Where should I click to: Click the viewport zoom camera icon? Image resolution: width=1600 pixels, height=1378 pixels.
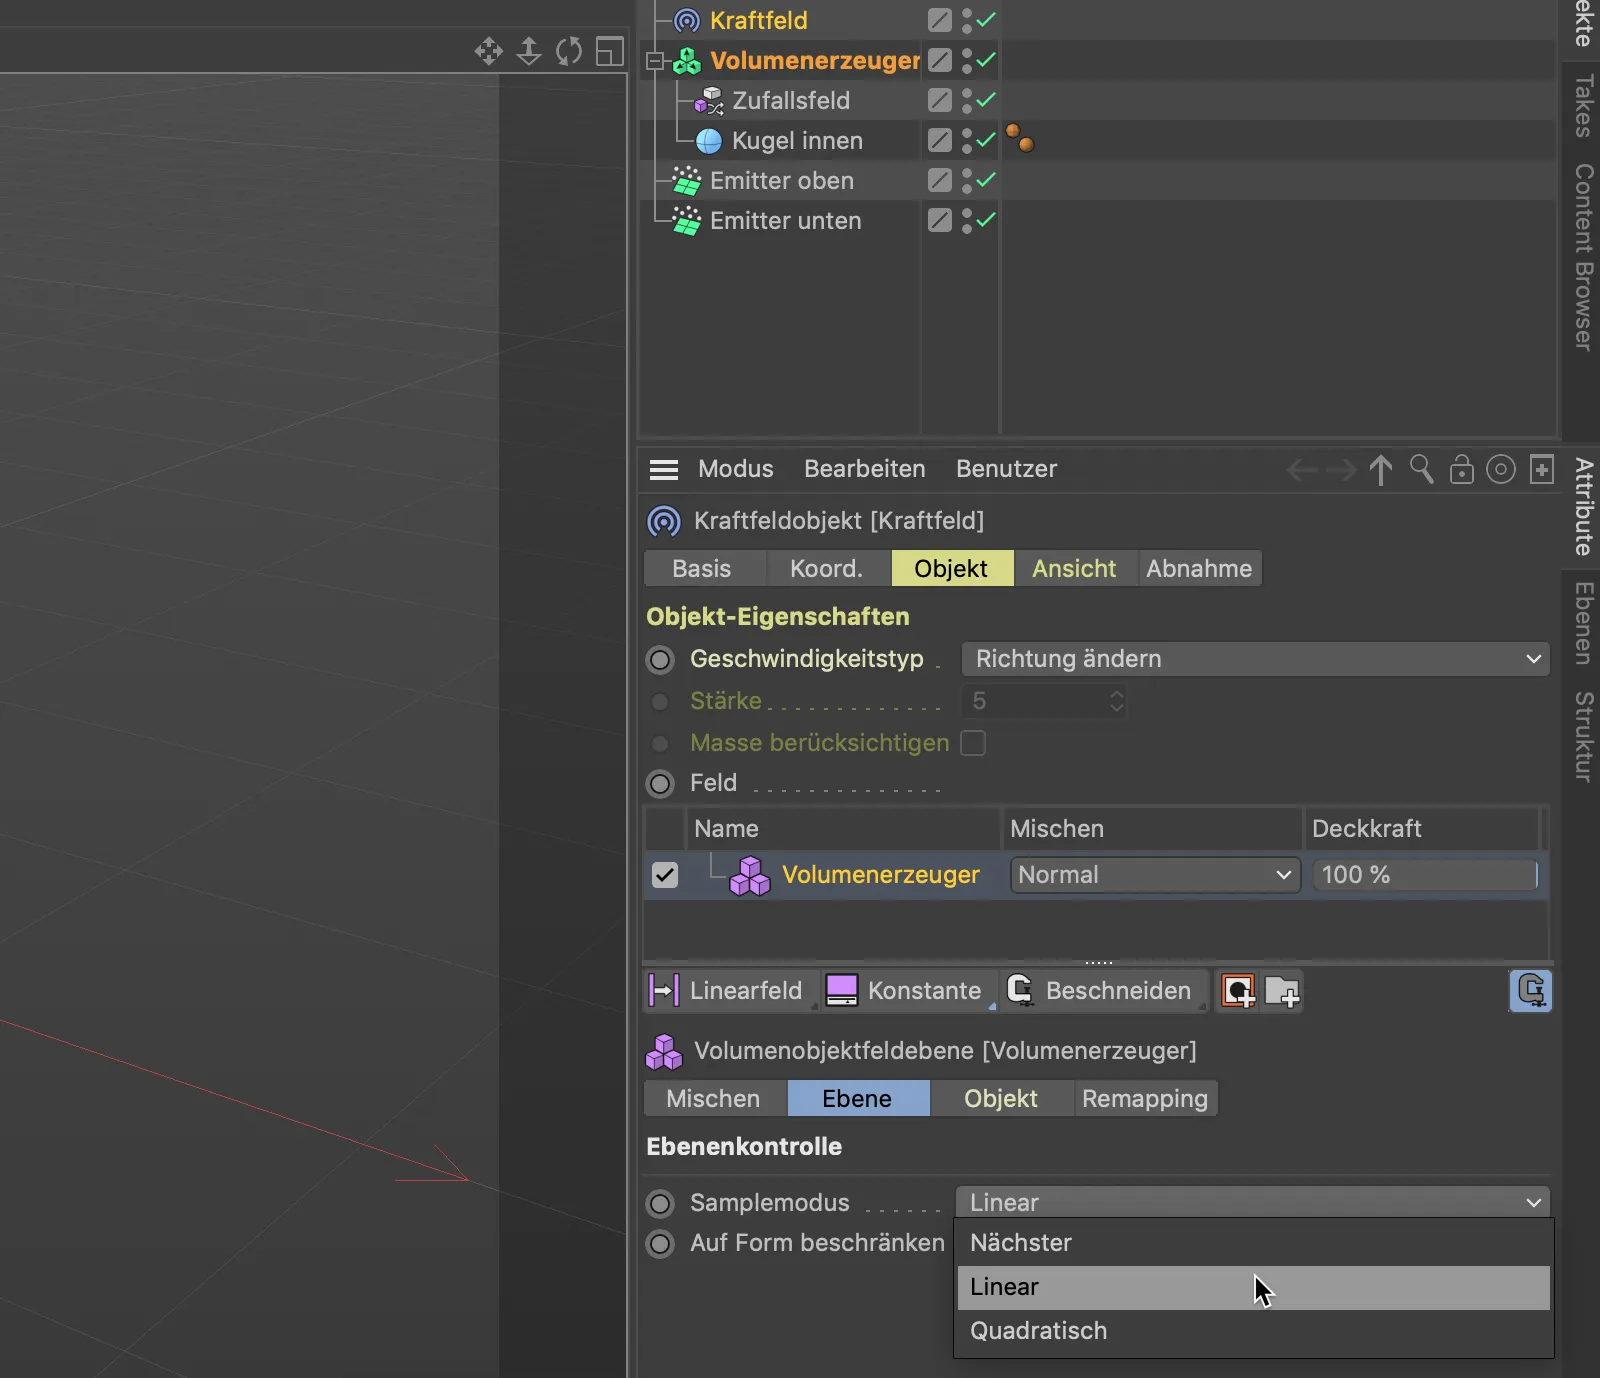[x=529, y=51]
